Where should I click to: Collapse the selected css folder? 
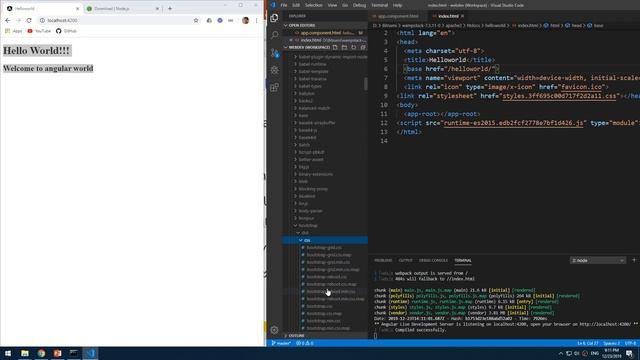click(x=325, y=240)
